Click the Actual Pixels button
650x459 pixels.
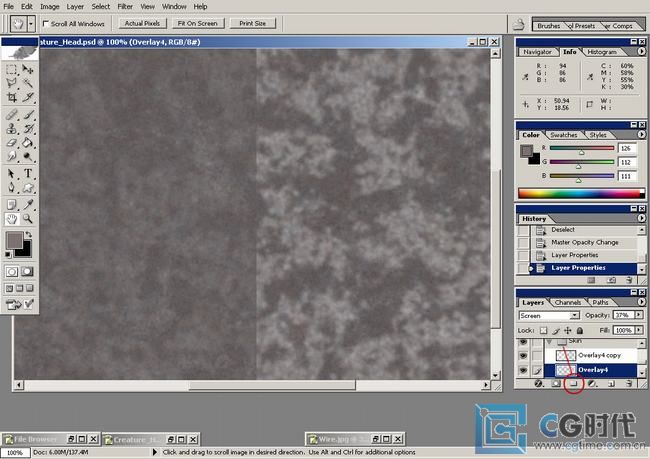click(142, 24)
